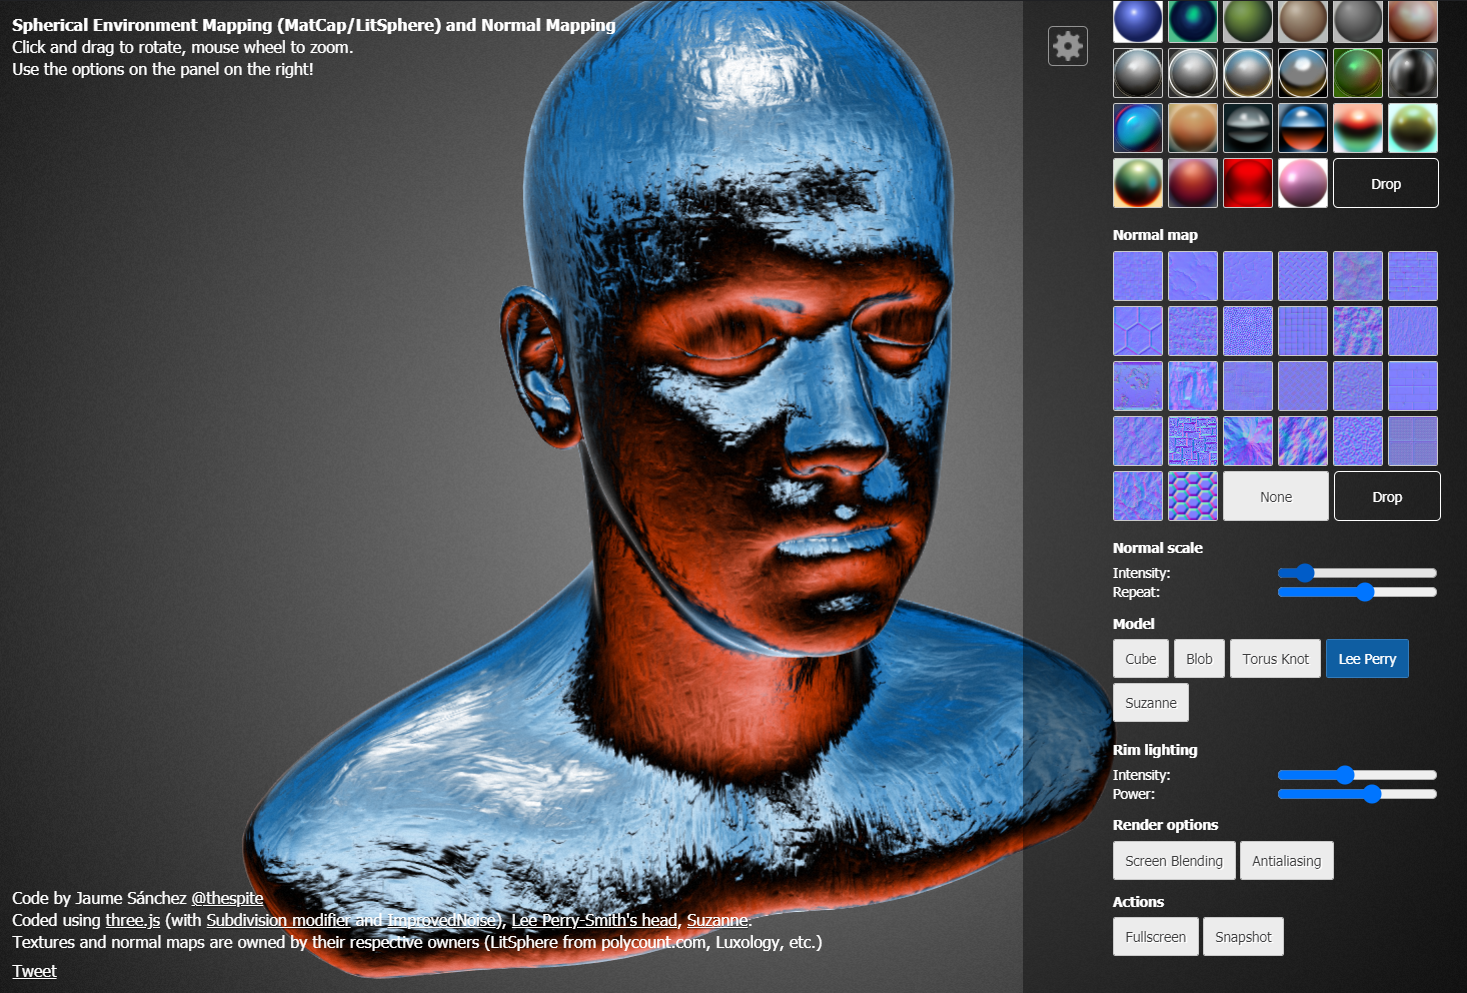Click the Fullscreen action button
Viewport: 1467px width, 993px height.
click(1155, 937)
